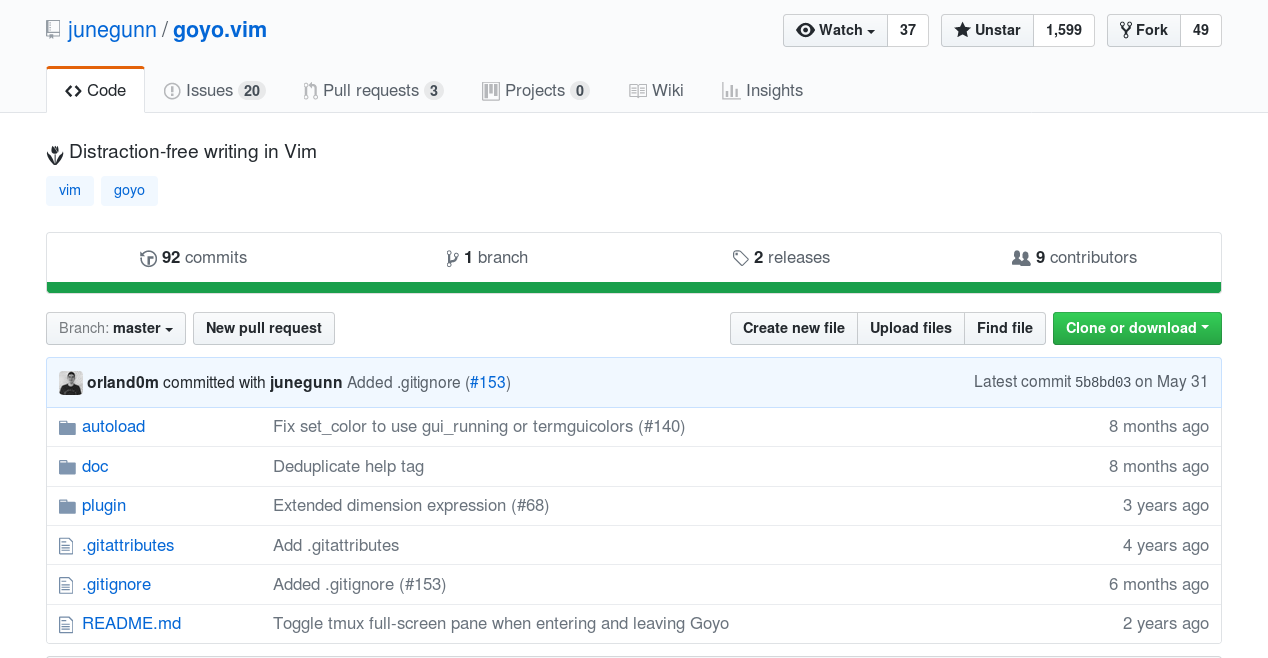The height and width of the screenshot is (658, 1268).
Task: Click the Issues count badge 20
Action: [252, 91]
